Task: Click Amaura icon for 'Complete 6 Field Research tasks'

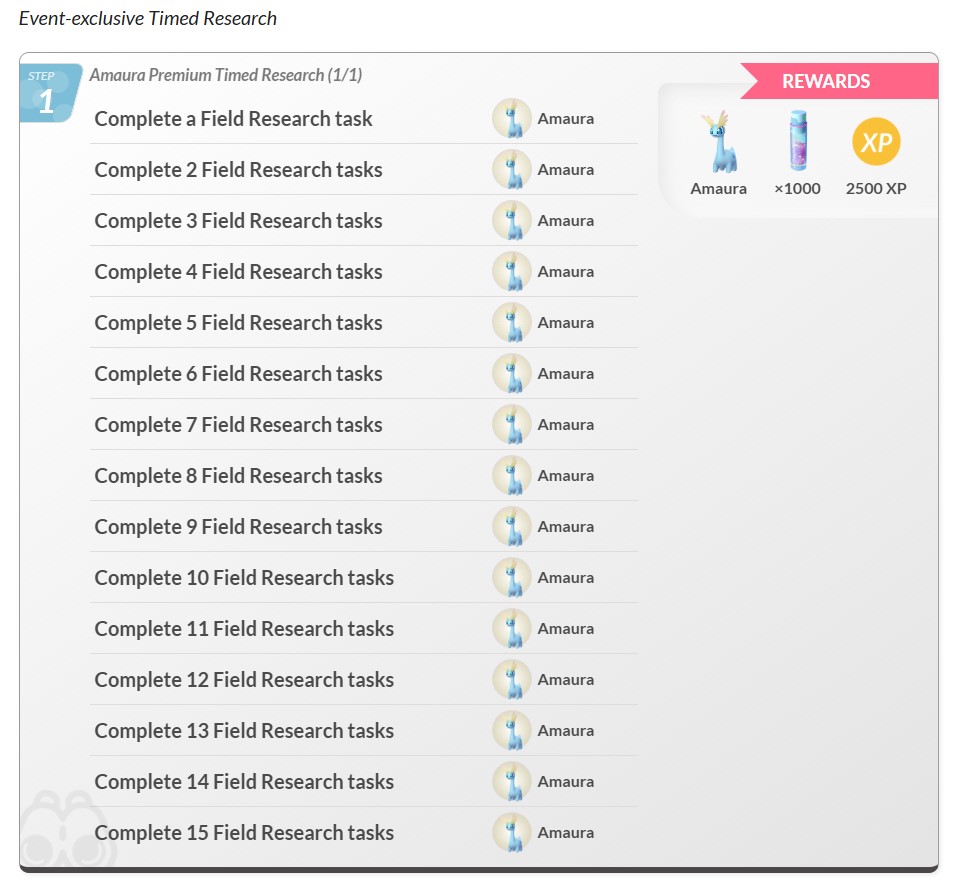Action: coord(512,374)
